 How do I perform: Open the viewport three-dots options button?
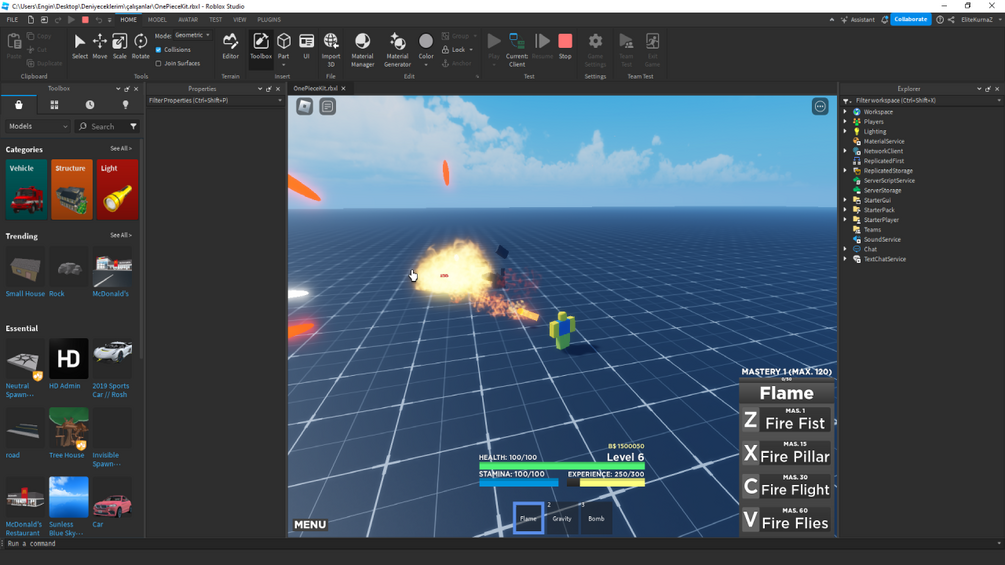(x=820, y=106)
